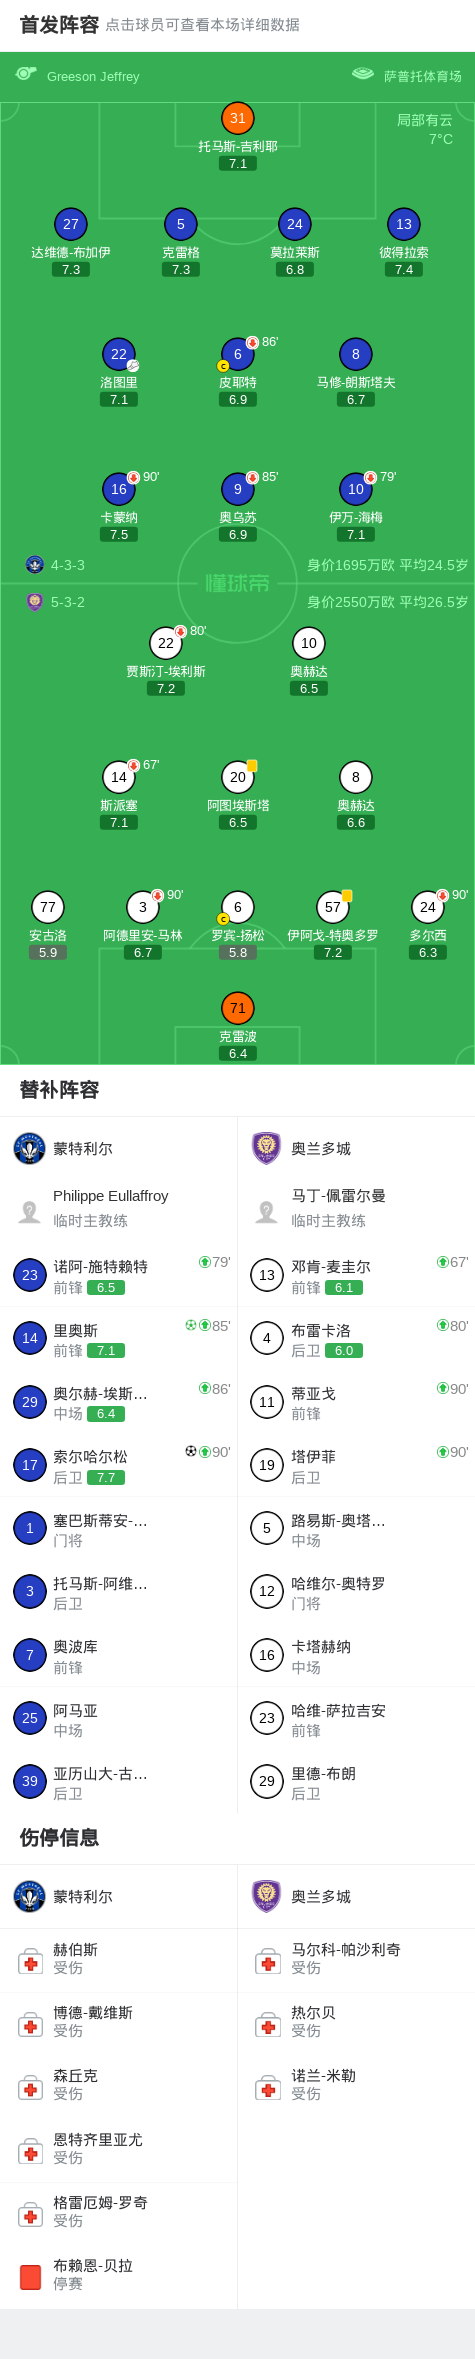View injured player 赫伯斯 entry
Screen dimensions: 475x2359
click(x=118, y=1959)
